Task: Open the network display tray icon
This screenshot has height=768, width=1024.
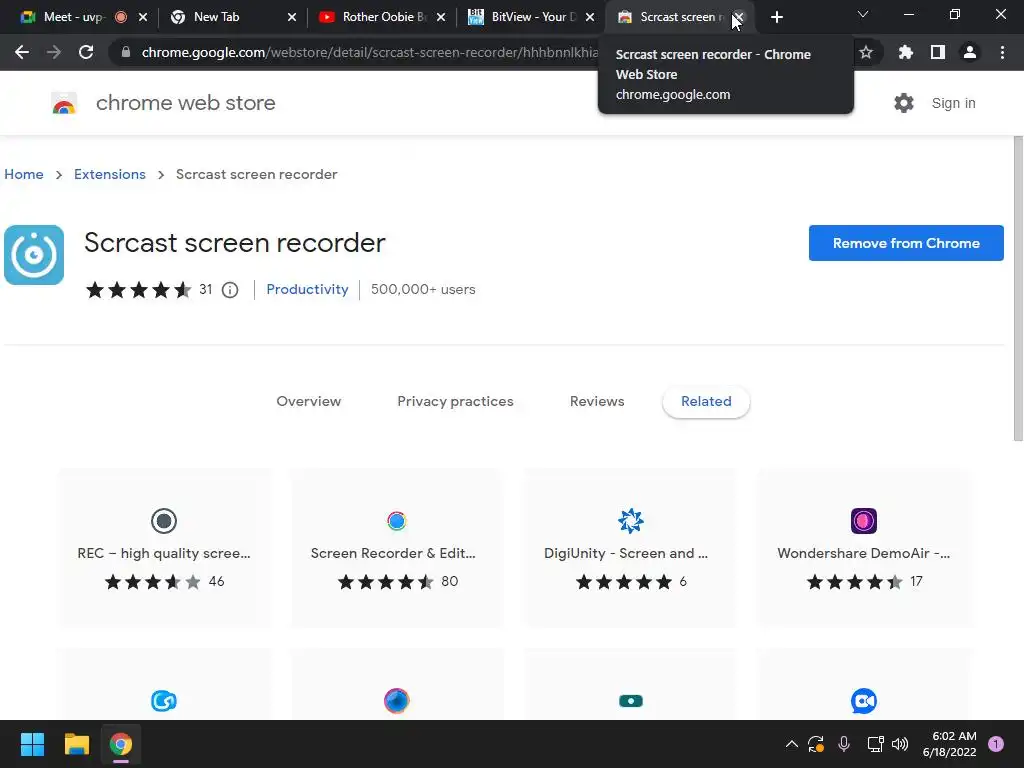Action: tap(875, 744)
